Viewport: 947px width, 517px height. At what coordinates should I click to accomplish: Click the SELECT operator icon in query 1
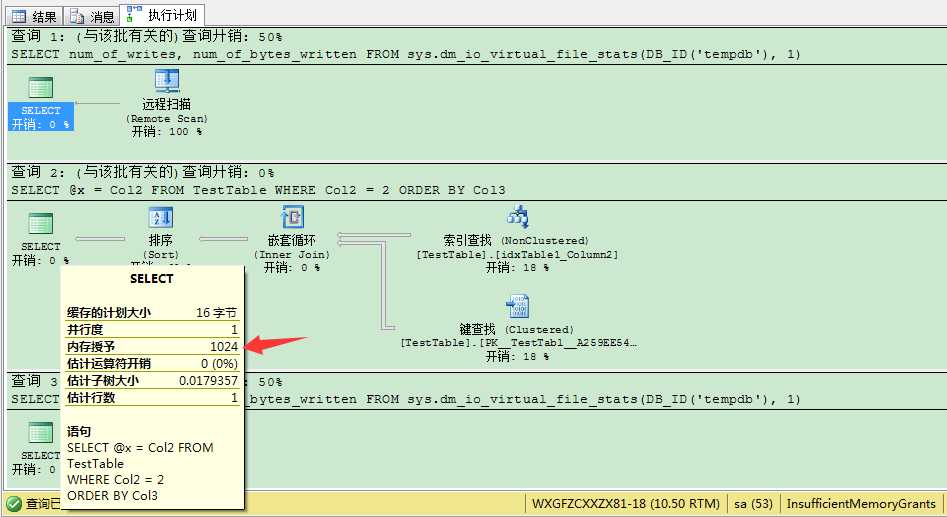[x=40, y=87]
